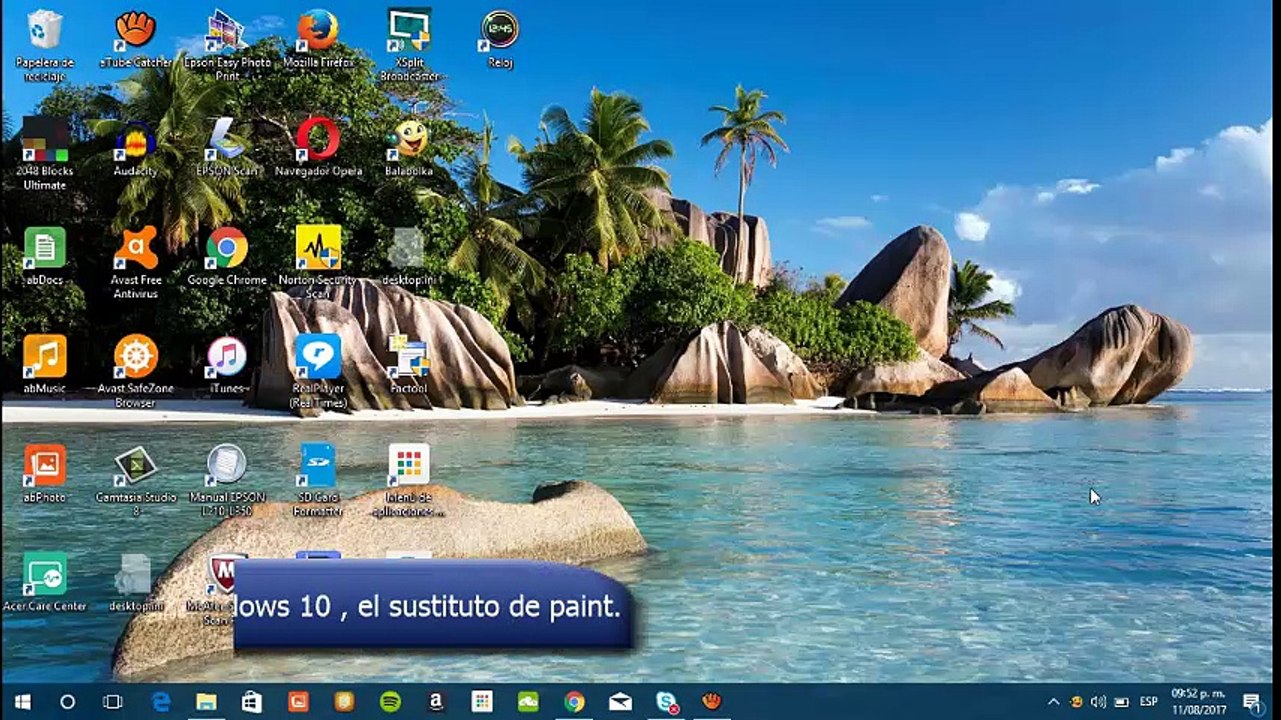
Task: Select the abDocs desktop icon
Action: pyautogui.click(x=45, y=257)
